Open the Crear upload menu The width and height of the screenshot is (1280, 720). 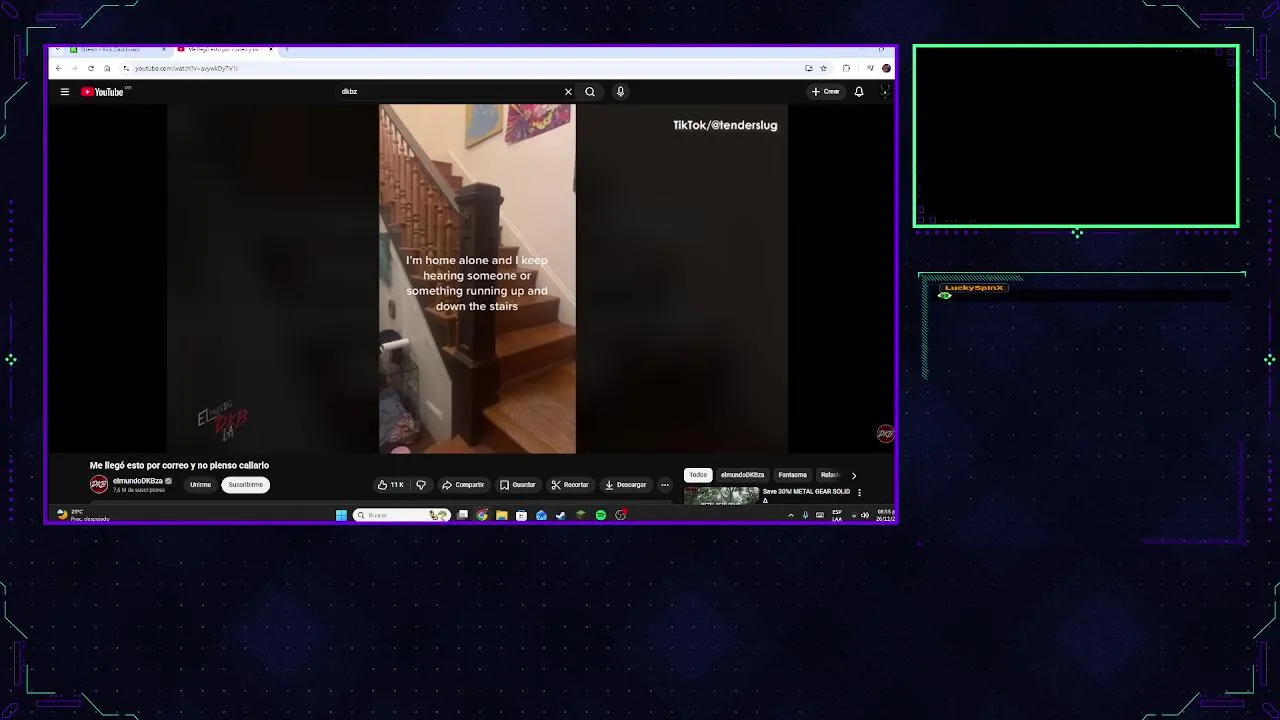tap(826, 92)
